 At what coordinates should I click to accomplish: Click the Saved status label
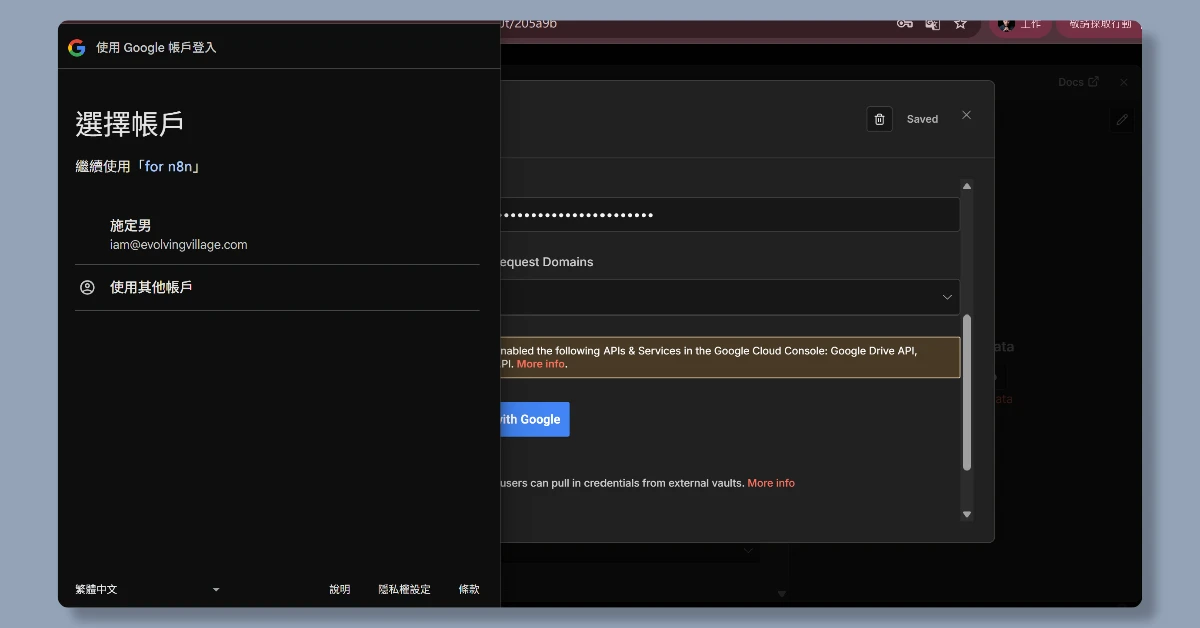point(922,119)
